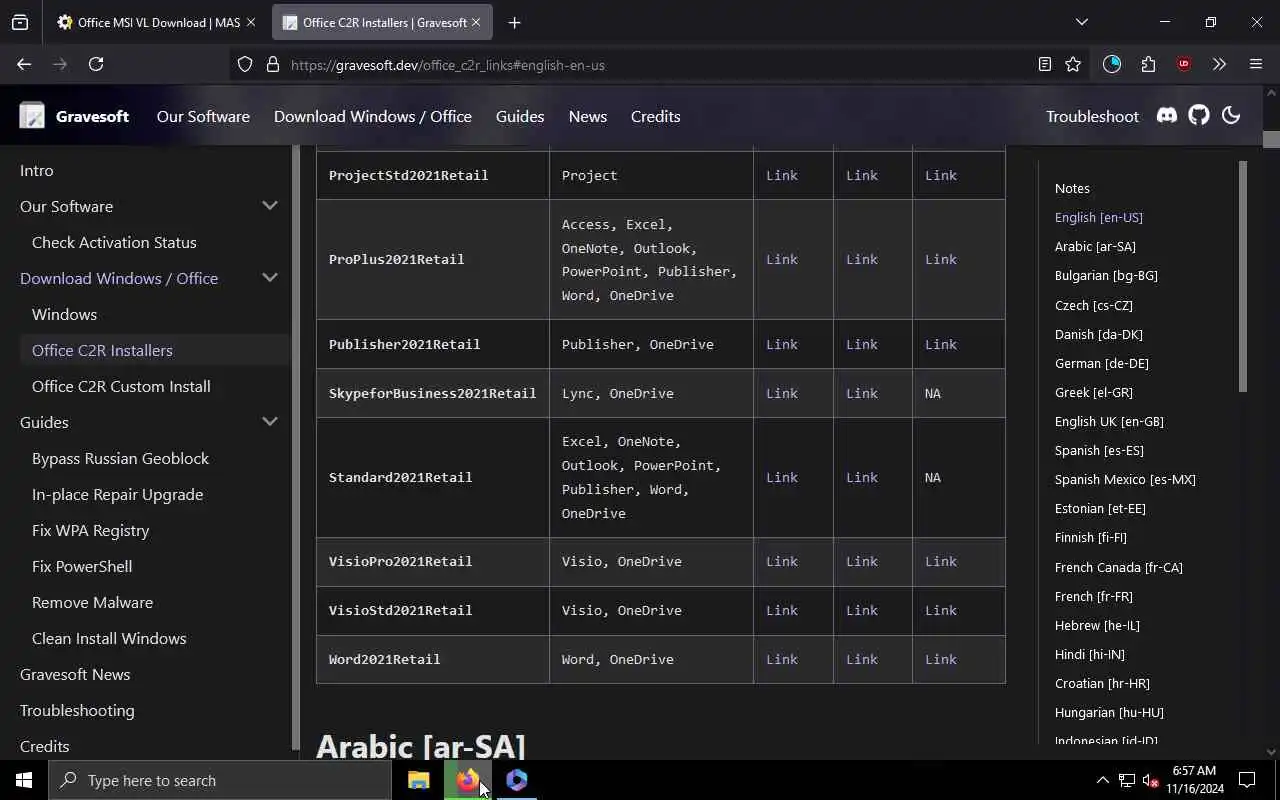Screen dimensions: 1280x800
Task: Open a new tab with plus
Action: pyautogui.click(x=514, y=22)
